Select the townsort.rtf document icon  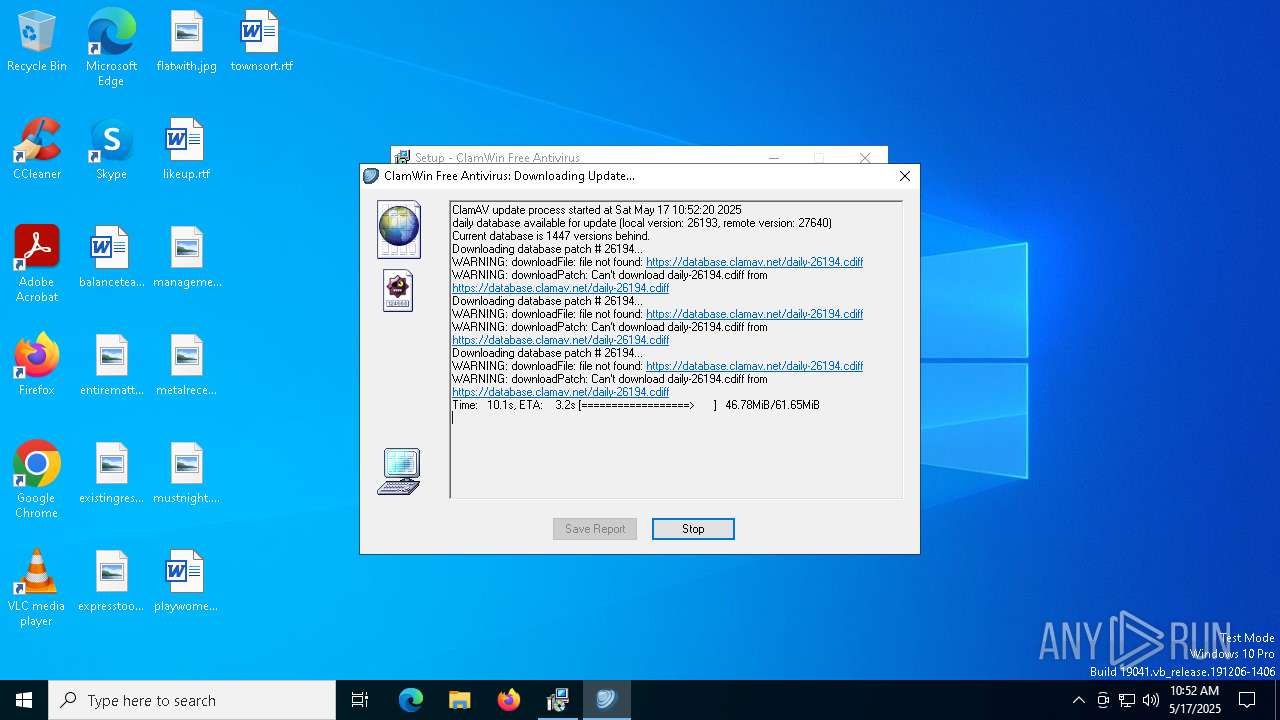pos(261,40)
